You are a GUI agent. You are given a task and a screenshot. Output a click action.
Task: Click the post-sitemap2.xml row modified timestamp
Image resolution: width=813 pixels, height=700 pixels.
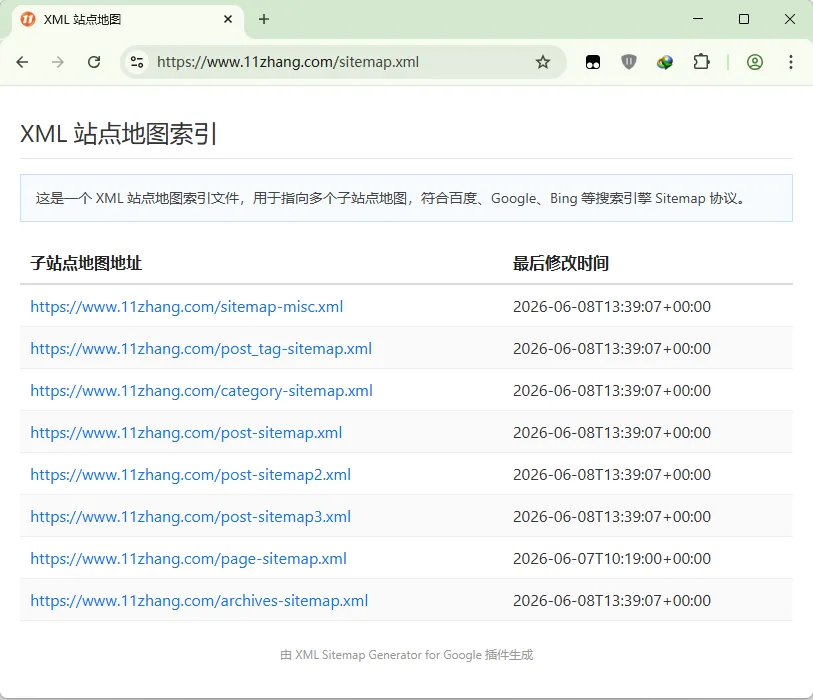pyautogui.click(x=612, y=474)
